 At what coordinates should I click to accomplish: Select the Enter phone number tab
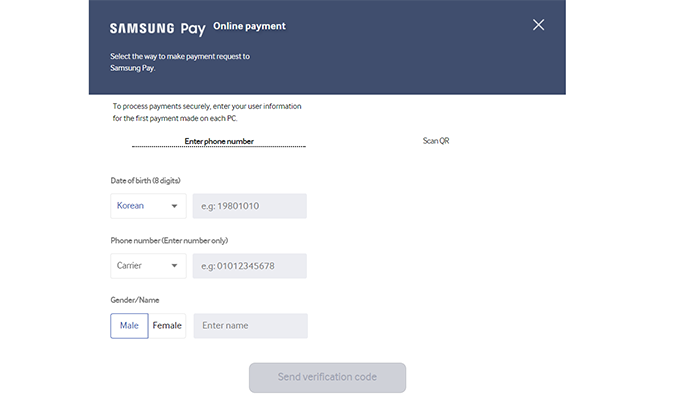[219, 141]
